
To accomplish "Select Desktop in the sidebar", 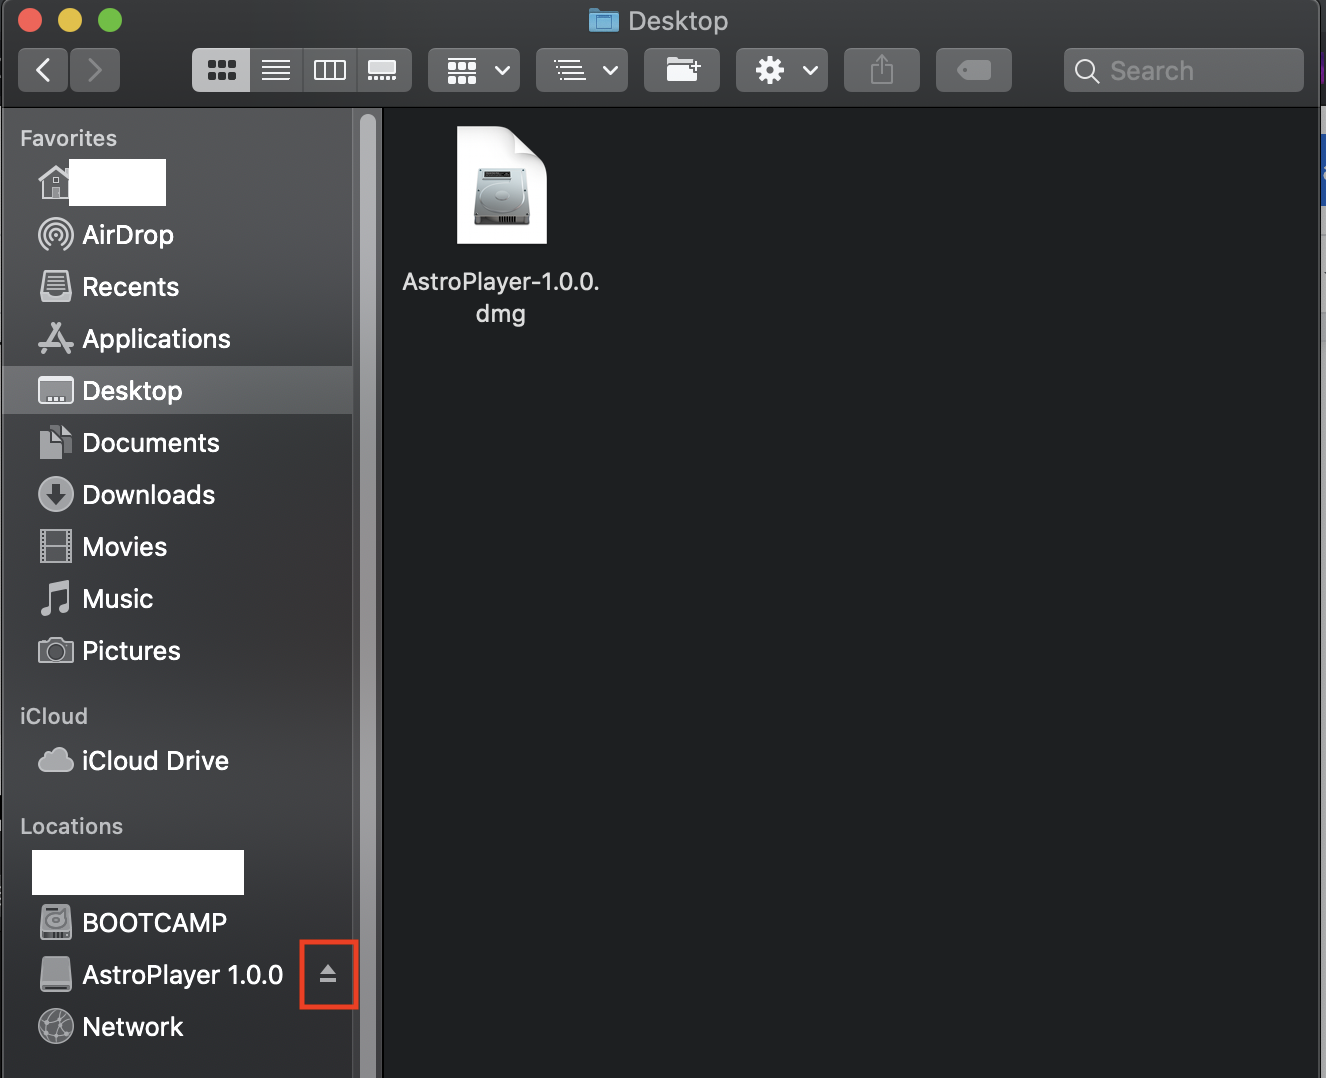I will pyautogui.click(x=178, y=391).
